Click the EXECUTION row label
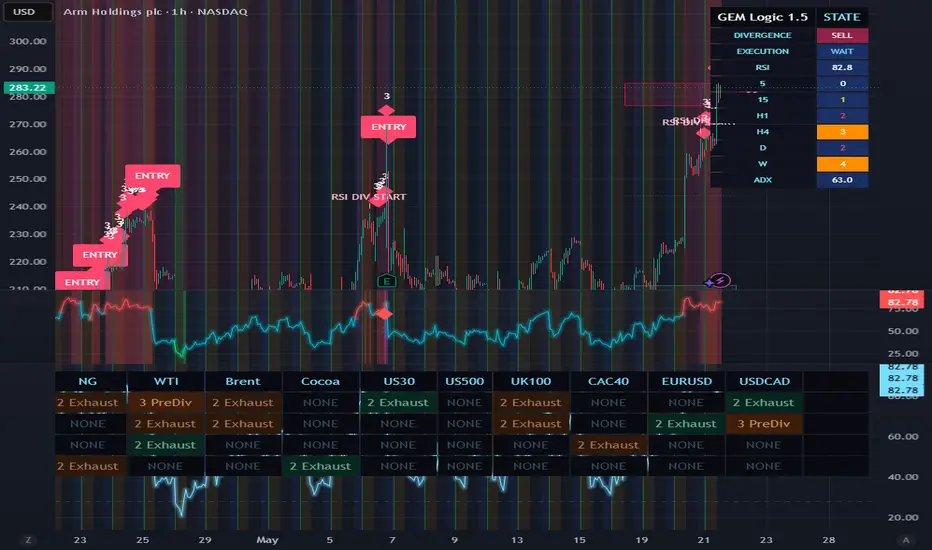Viewport: 932px width, 550px height. click(x=763, y=51)
